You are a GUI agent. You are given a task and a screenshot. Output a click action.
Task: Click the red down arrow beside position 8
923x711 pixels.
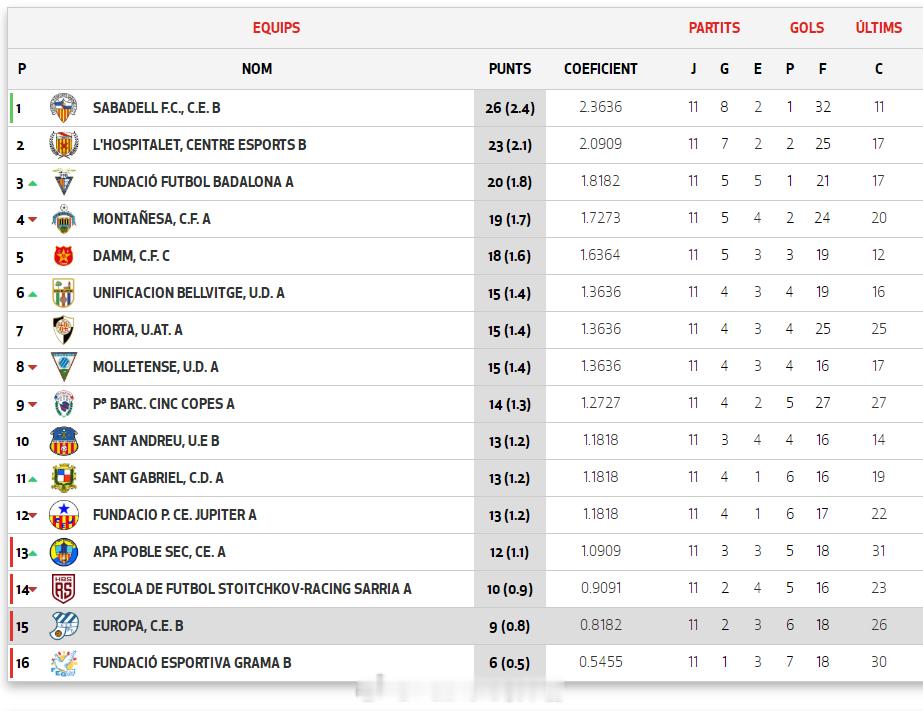click(33, 367)
